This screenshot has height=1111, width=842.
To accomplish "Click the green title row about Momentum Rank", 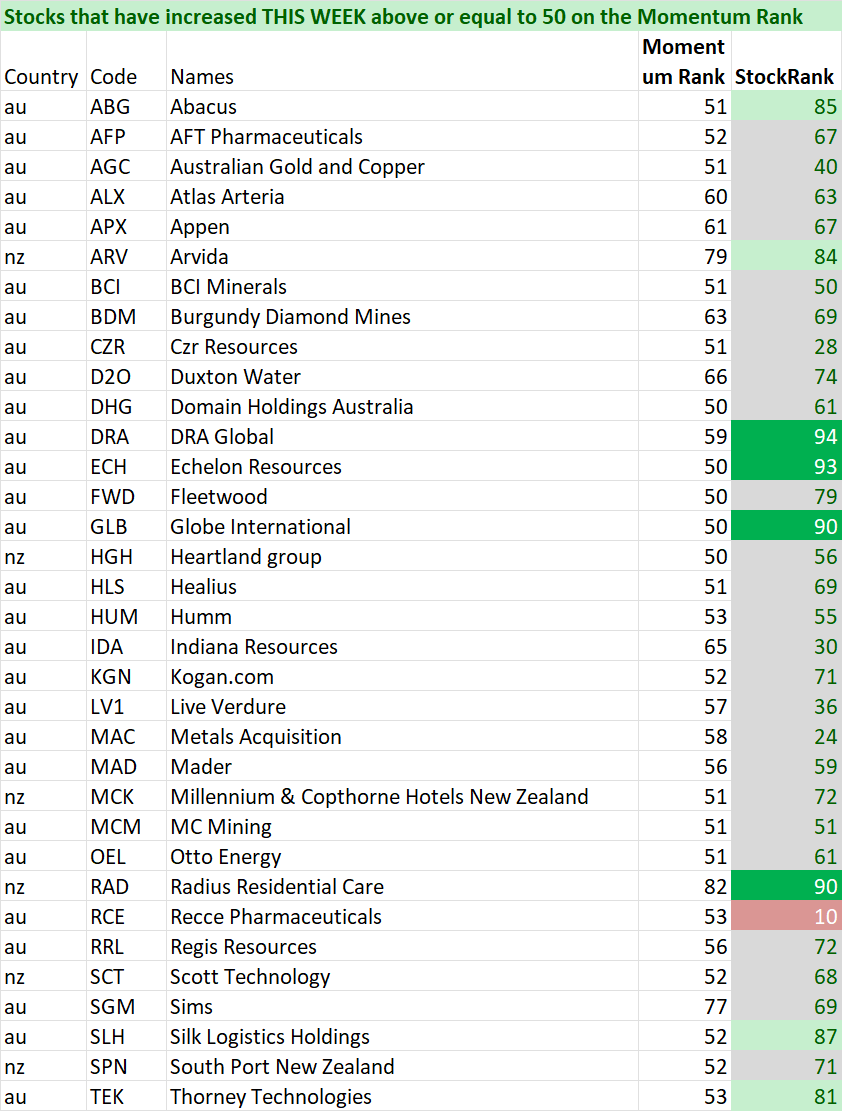I will [x=421, y=16].
